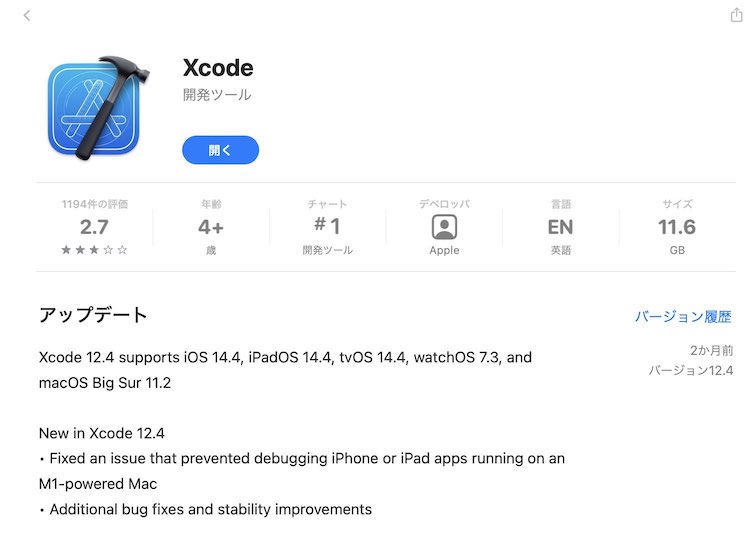
Task: Click the デベロッパ developer label
Action: (x=444, y=204)
